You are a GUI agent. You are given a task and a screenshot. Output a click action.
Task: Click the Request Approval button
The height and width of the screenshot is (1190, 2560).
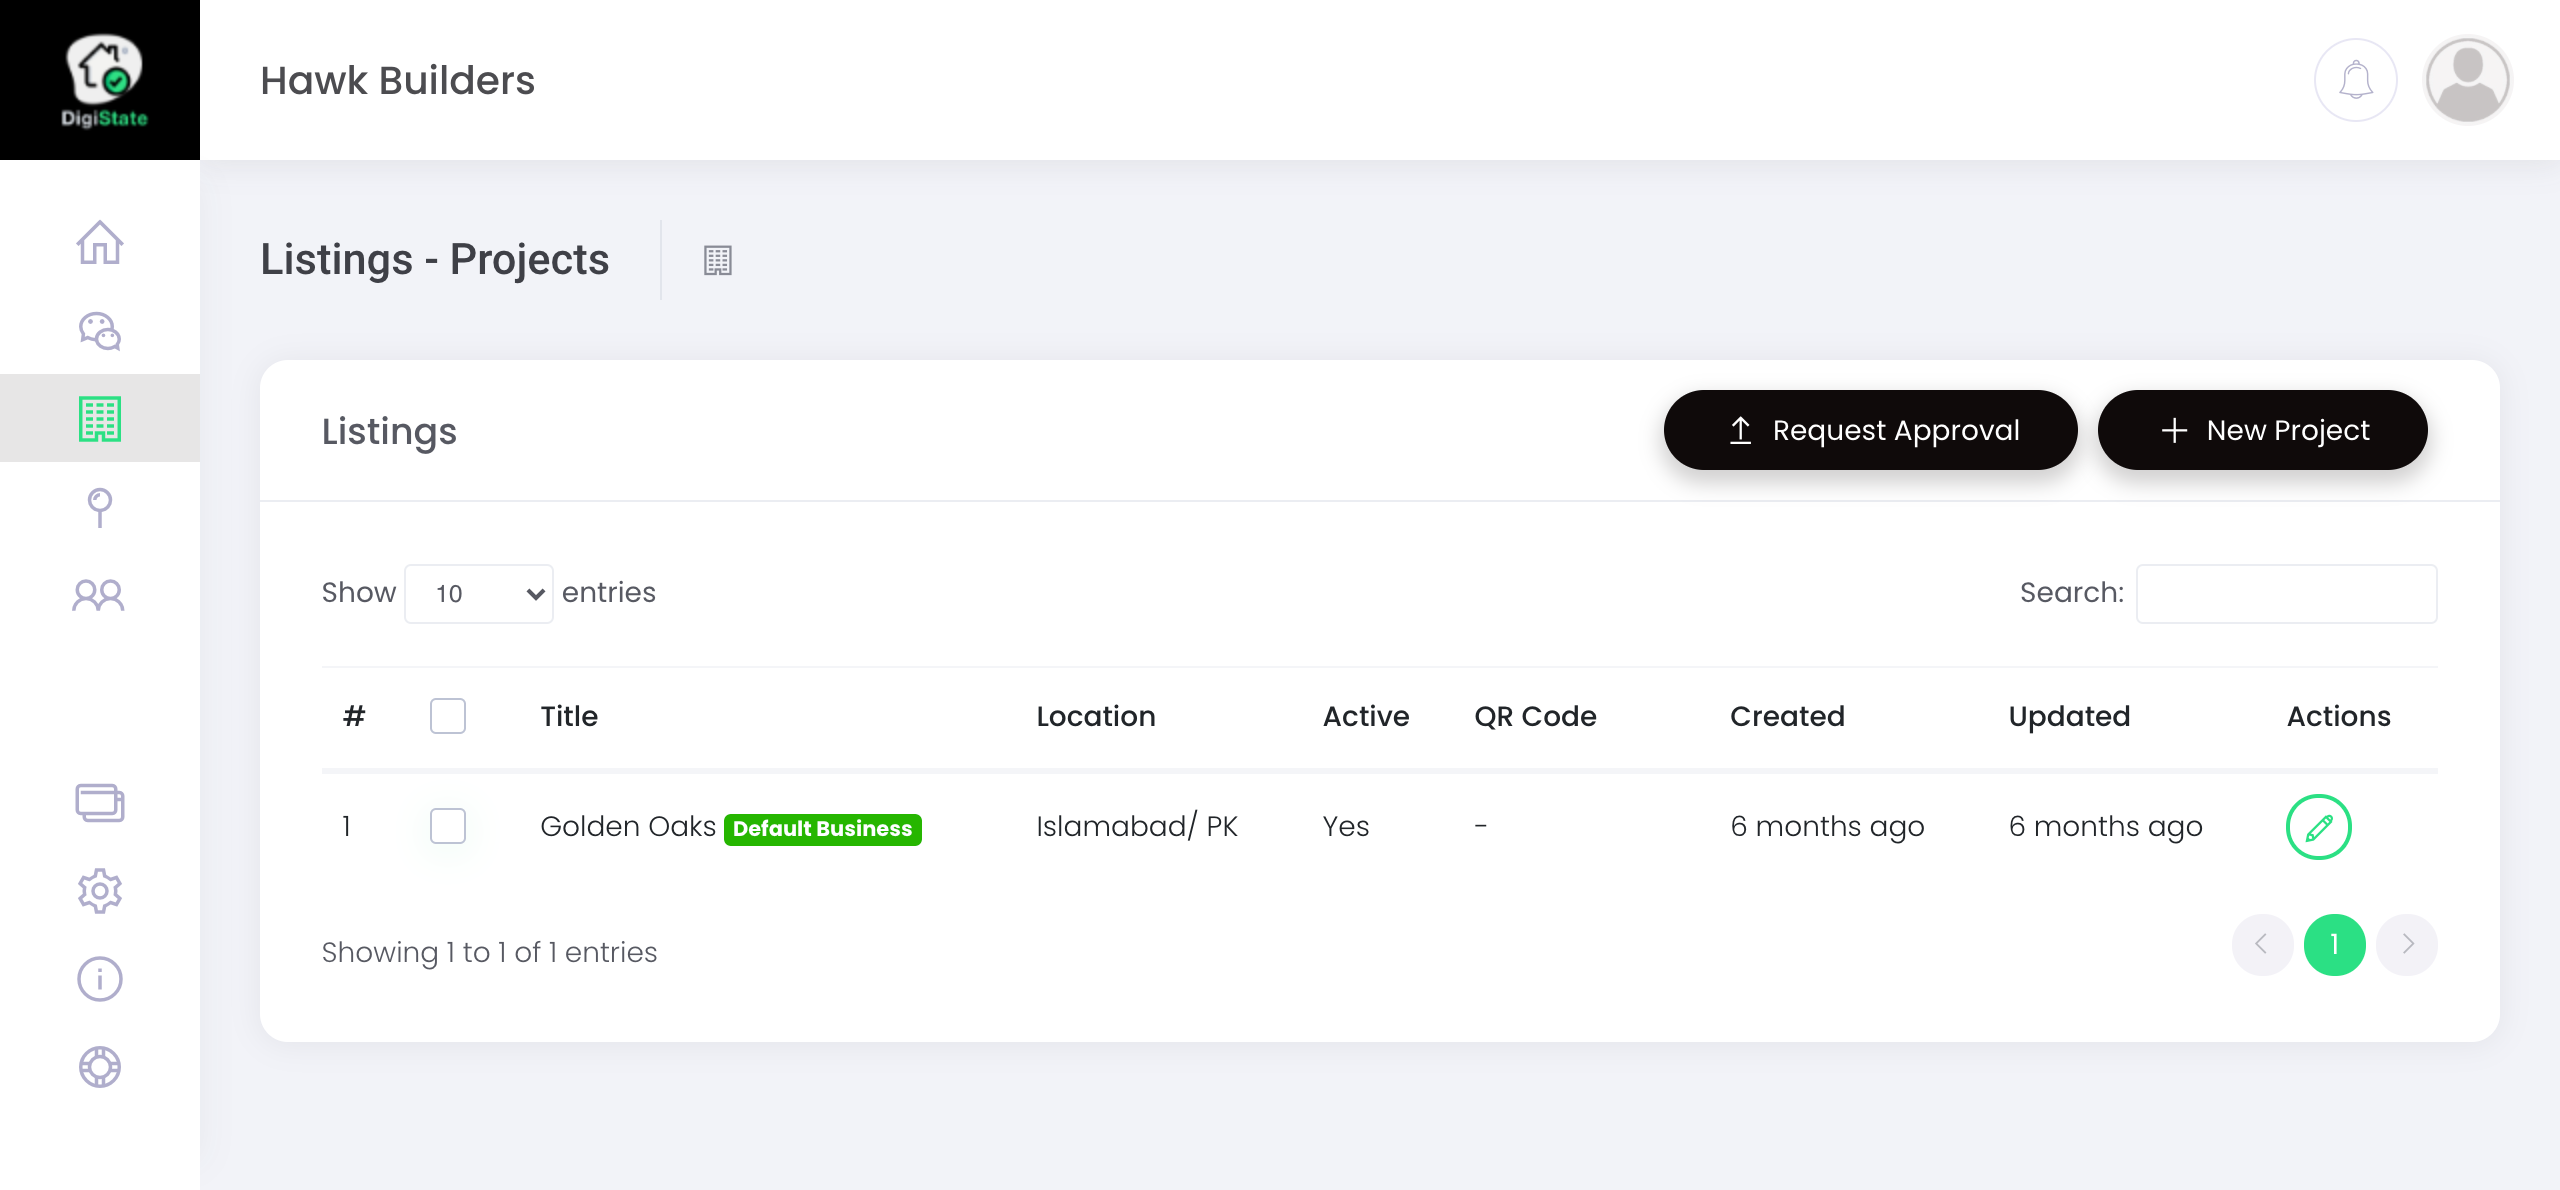click(x=1870, y=430)
